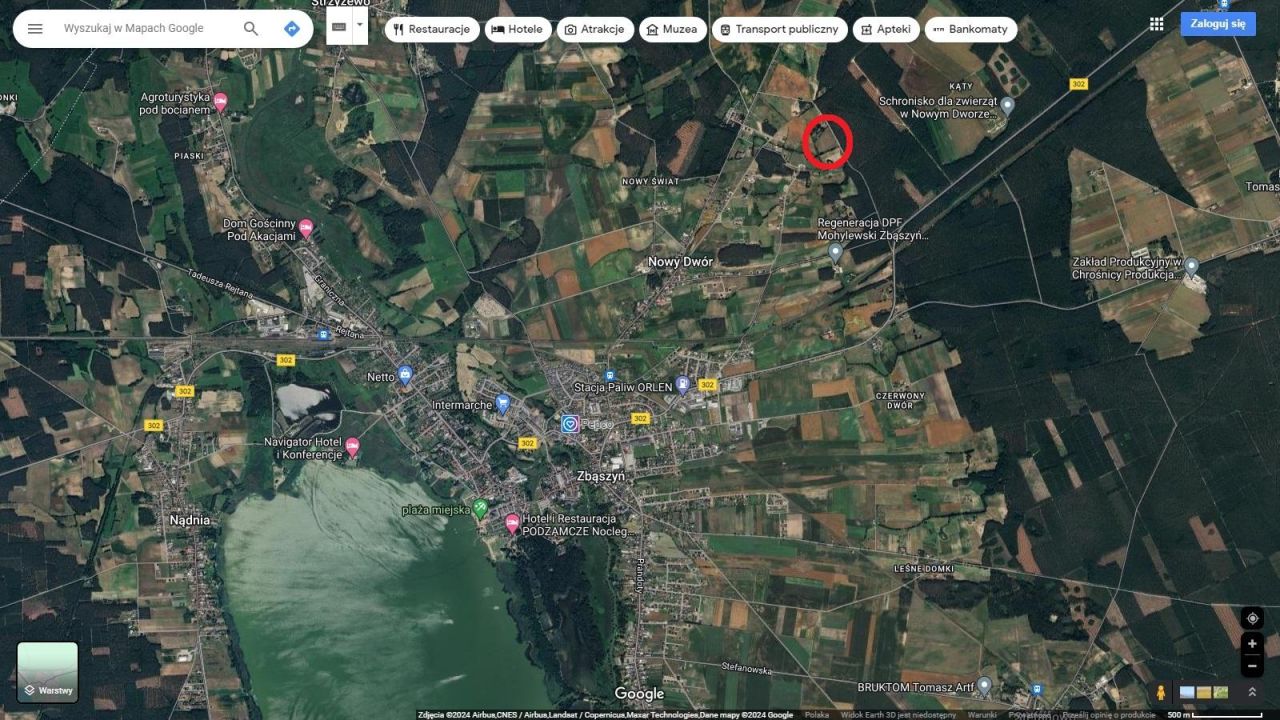
Task: Select the Dom Gościnny Pod Akacjami pin
Action: (306, 229)
